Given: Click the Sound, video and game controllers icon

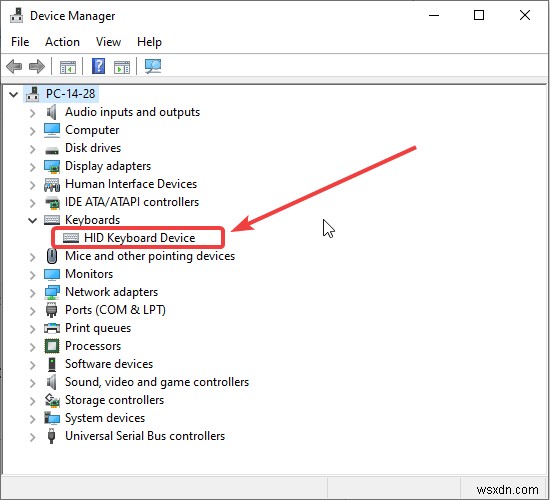Looking at the screenshot, I should coord(52,382).
